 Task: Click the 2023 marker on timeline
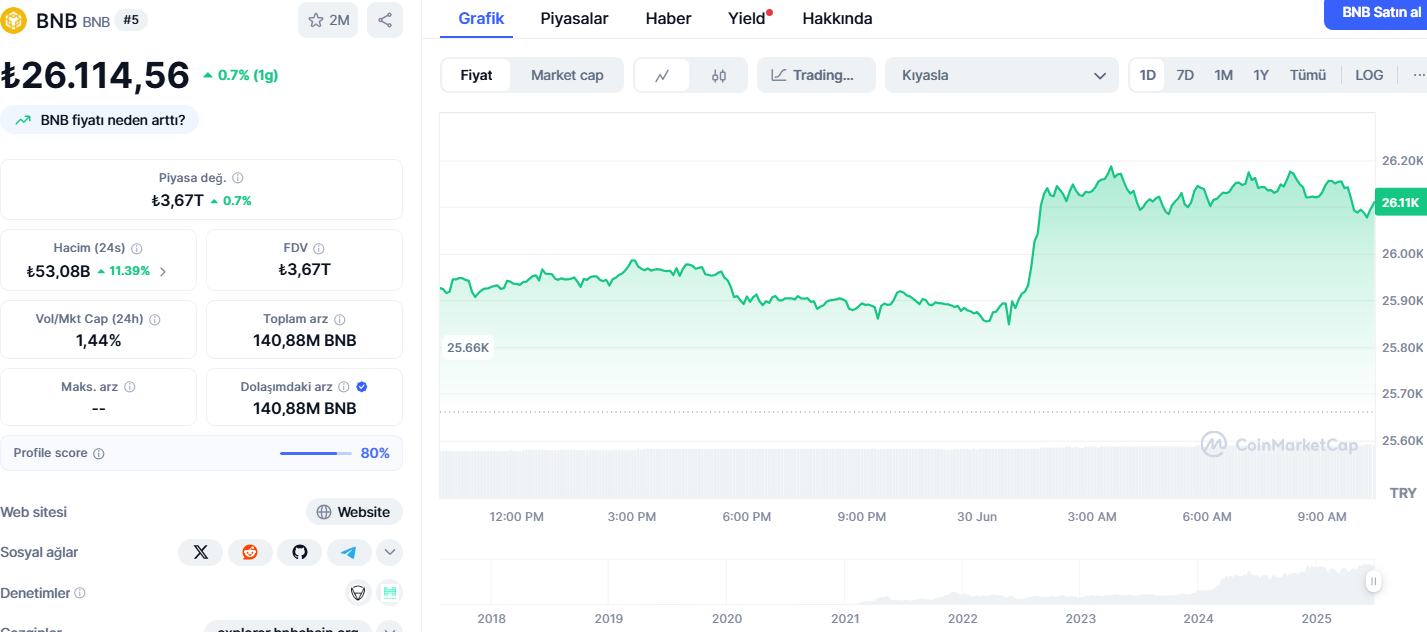point(1080,619)
